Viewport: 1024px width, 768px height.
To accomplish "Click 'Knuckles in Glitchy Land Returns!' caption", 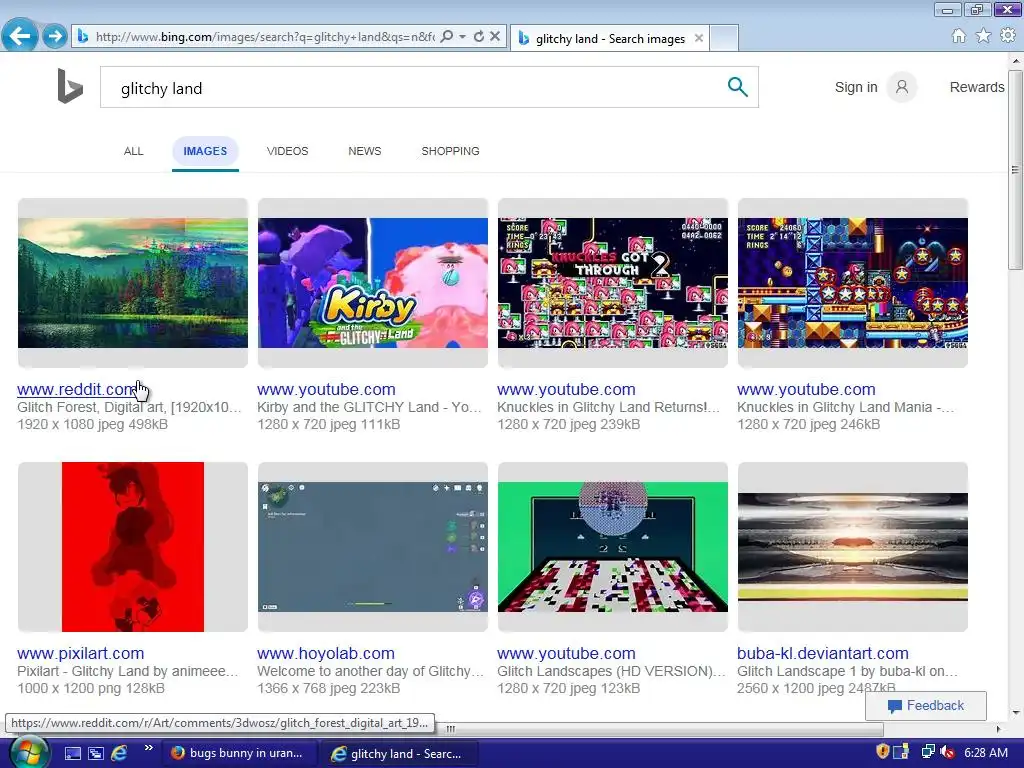I will tap(609, 407).
